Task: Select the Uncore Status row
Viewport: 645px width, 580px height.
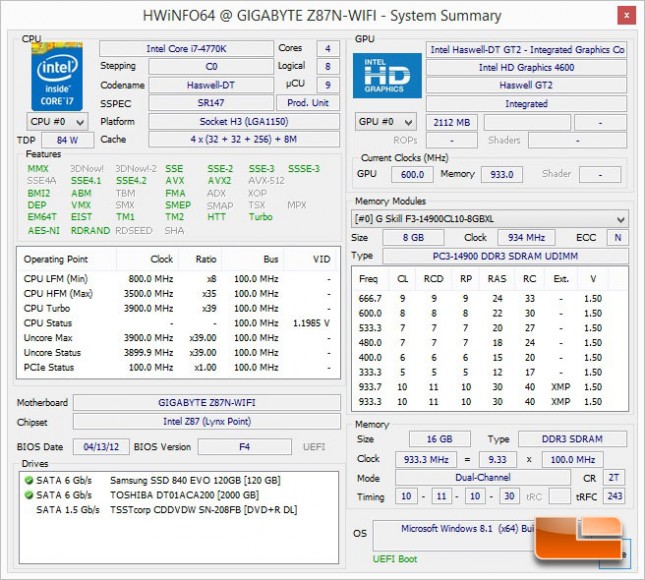Action: [178, 353]
